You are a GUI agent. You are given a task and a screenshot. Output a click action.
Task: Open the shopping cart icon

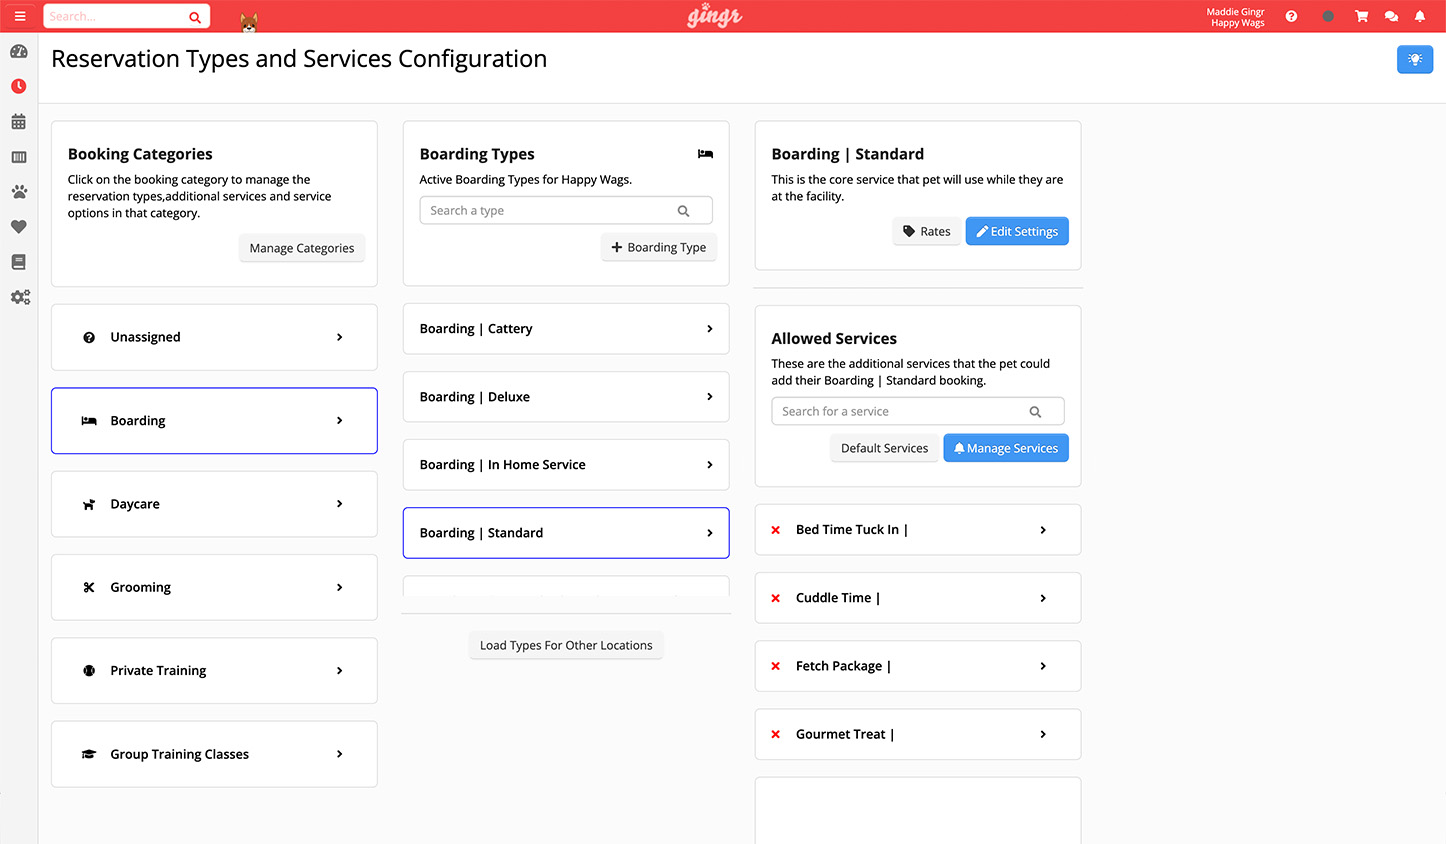1361,16
